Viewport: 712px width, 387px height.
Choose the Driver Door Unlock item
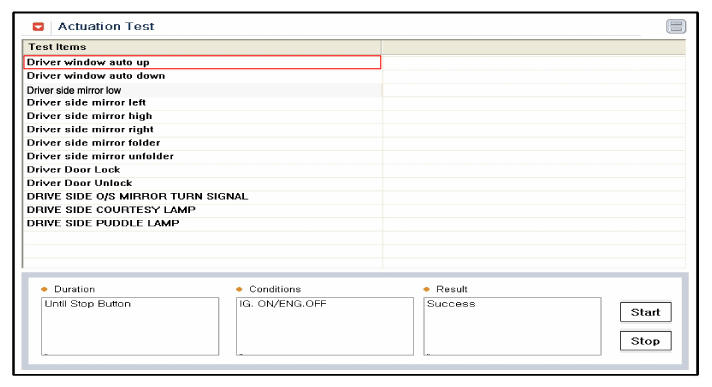202,183
